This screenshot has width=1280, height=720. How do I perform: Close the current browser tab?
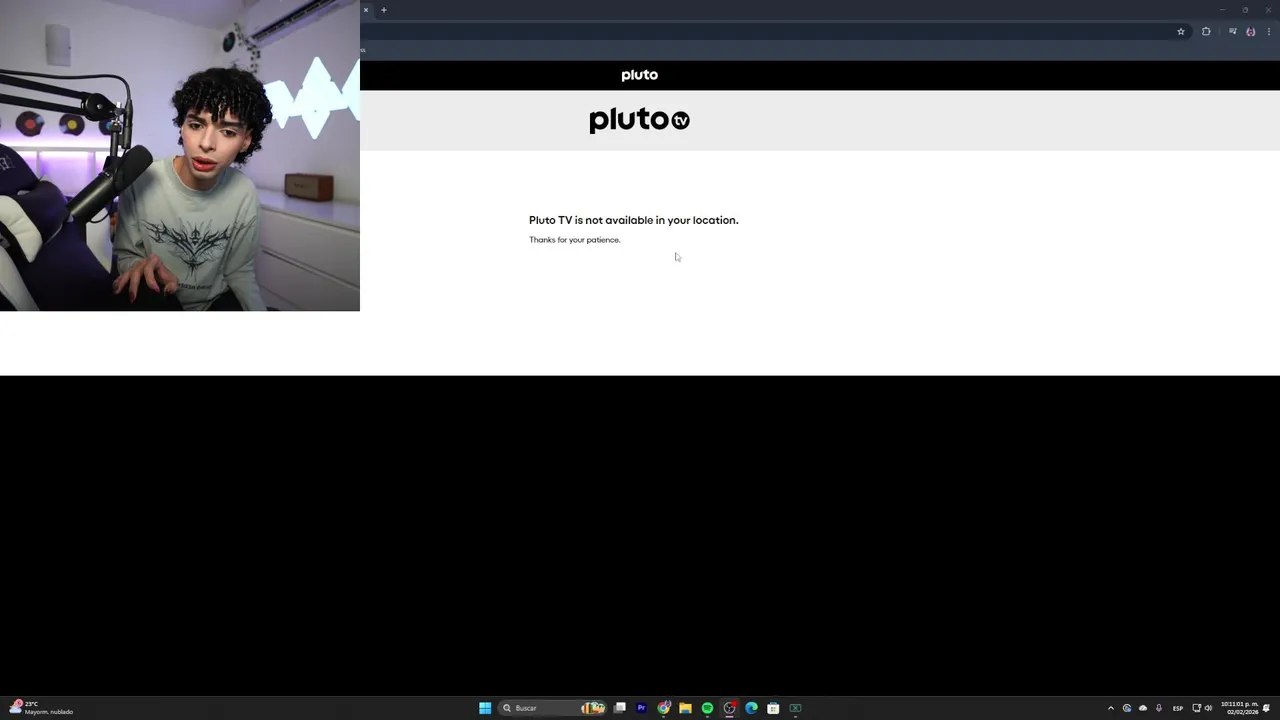click(x=366, y=10)
